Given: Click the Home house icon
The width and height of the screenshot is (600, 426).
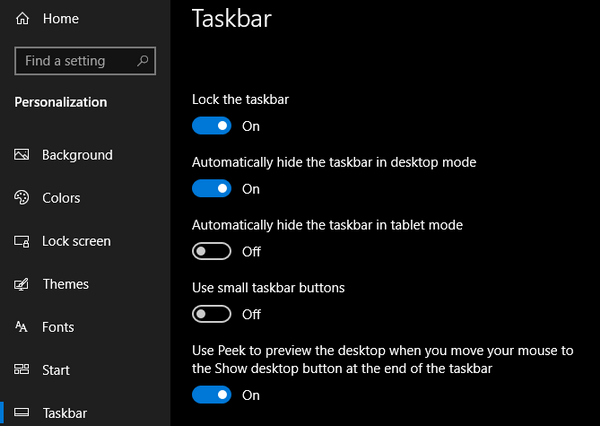Looking at the screenshot, I should pyautogui.click(x=22, y=19).
